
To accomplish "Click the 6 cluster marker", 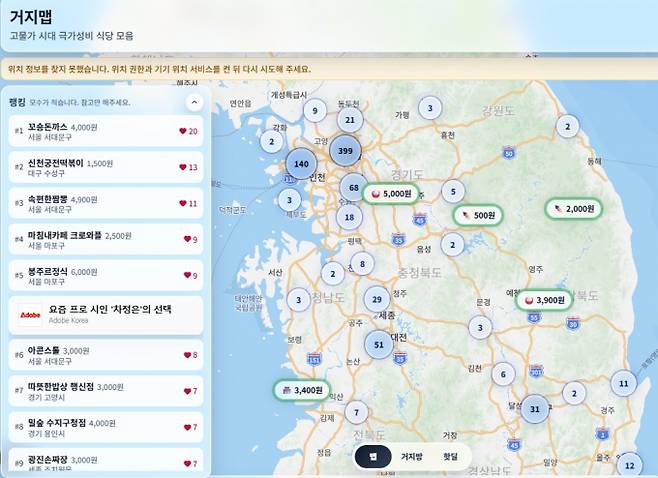I will pyautogui.click(x=503, y=374).
